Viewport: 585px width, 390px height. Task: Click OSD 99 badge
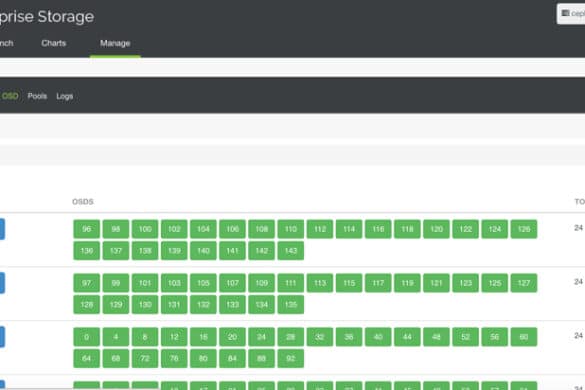tap(116, 283)
